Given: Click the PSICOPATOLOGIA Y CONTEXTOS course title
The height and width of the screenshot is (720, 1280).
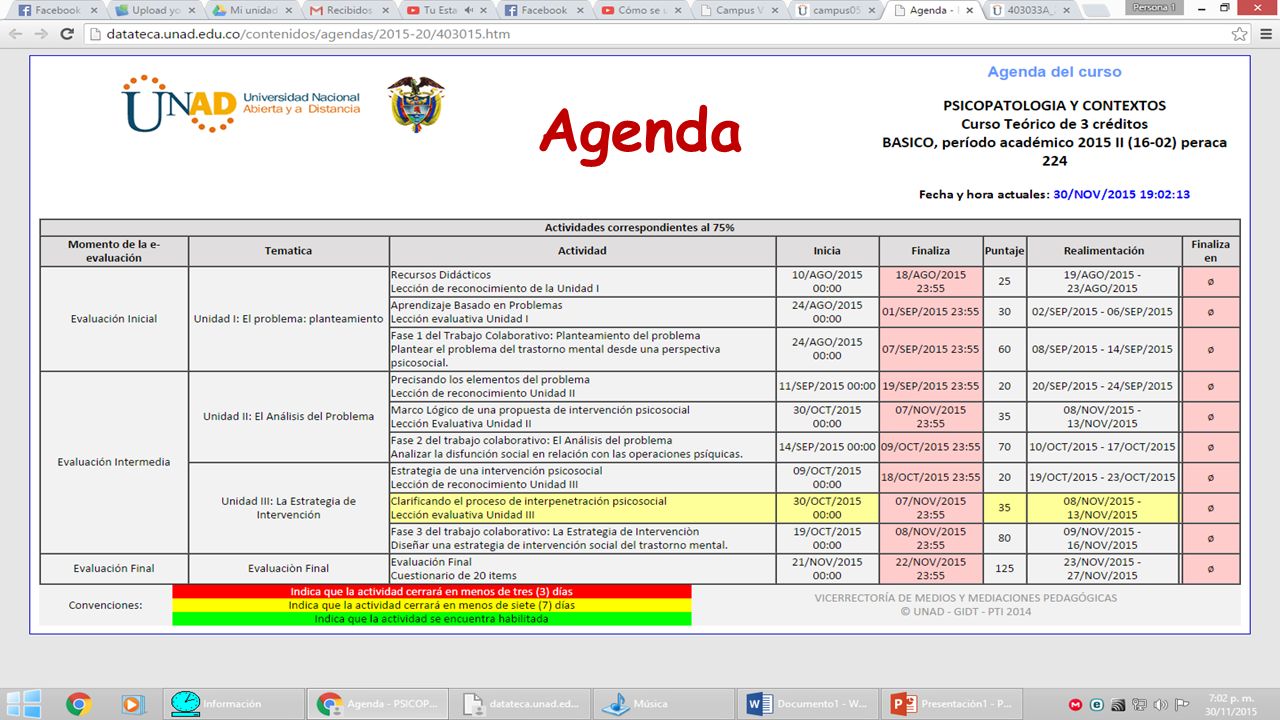Looking at the screenshot, I should 1054,105.
